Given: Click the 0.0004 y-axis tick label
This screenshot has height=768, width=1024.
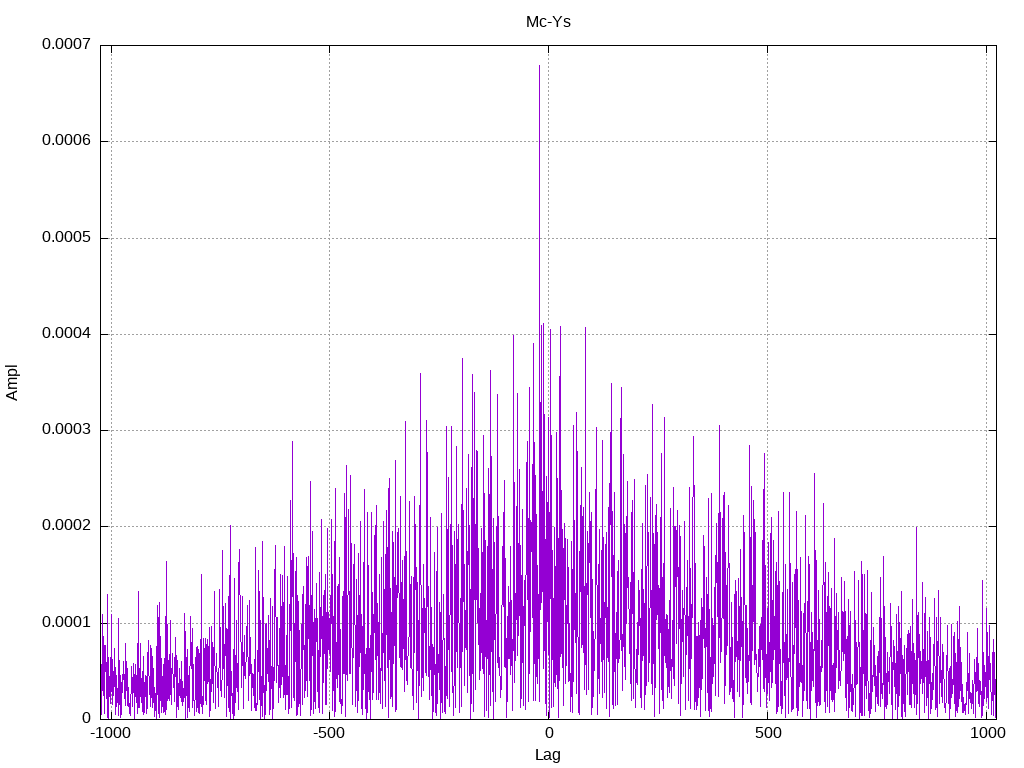Looking at the screenshot, I should click(67, 333).
